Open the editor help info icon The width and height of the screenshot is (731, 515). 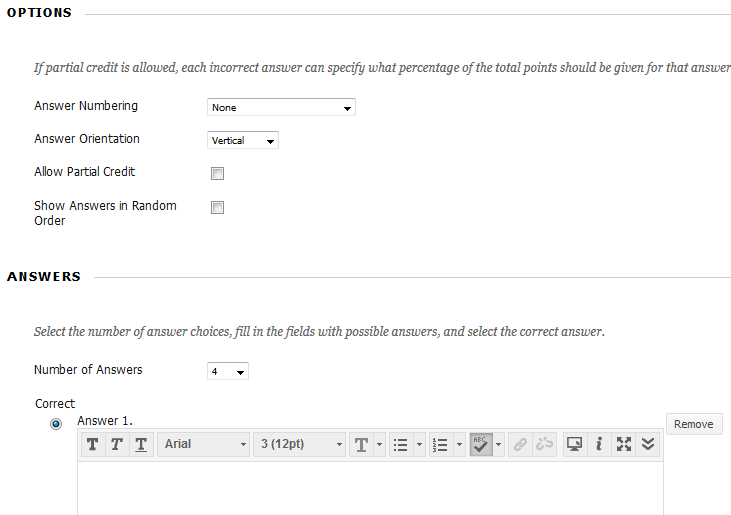599,444
